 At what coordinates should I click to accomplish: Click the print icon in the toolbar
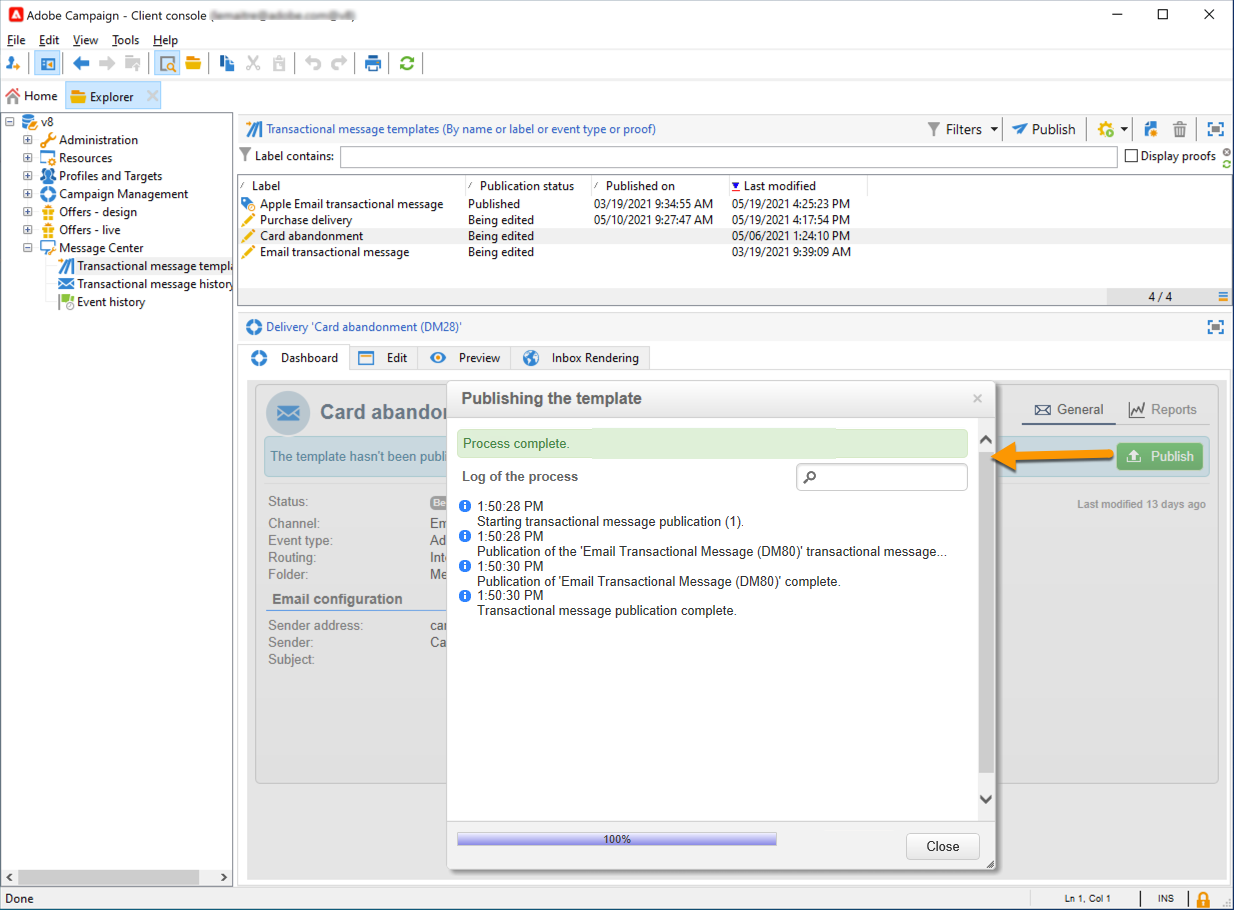pos(373,63)
